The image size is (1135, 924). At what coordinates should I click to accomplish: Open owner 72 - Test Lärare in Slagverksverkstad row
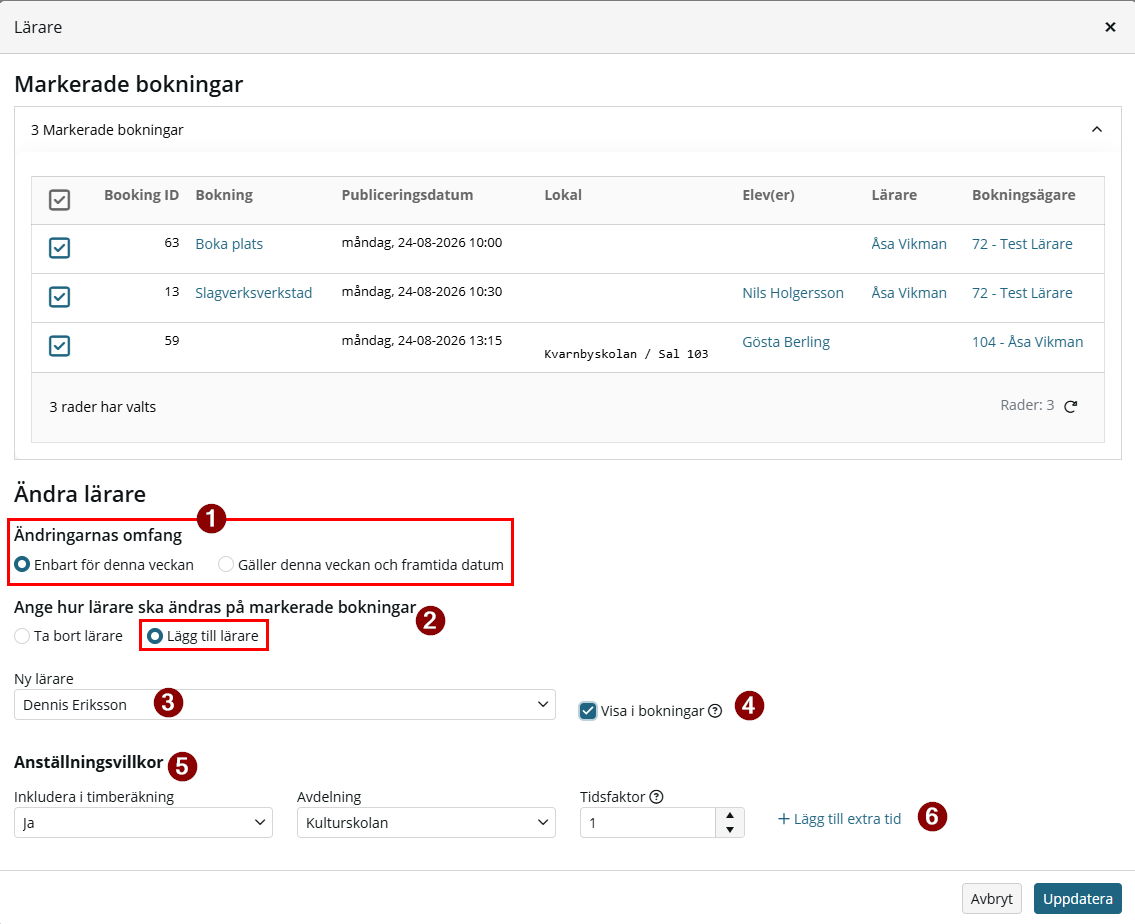coord(1022,293)
